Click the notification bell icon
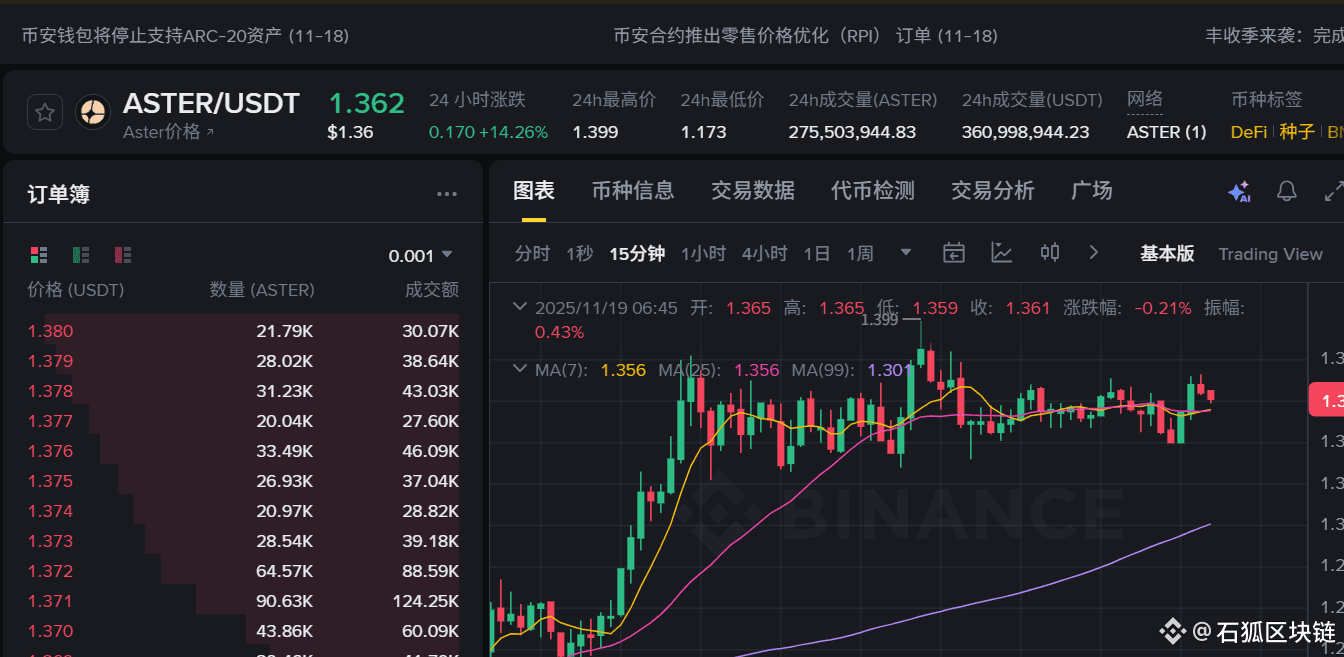 [1286, 191]
